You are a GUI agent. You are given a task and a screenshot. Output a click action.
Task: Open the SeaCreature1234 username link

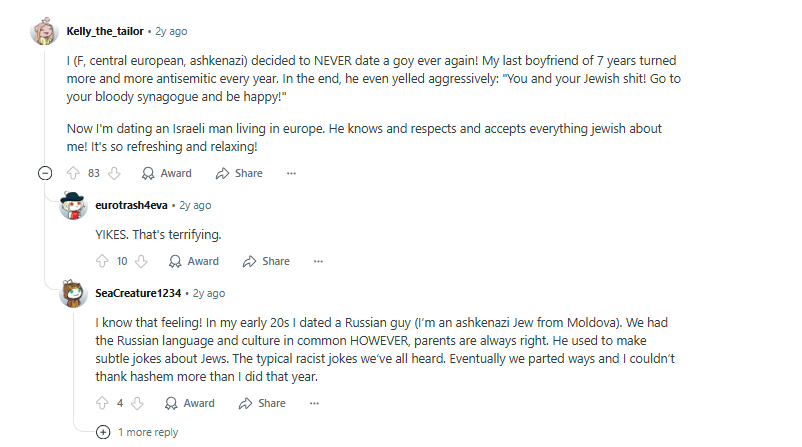coord(138,293)
